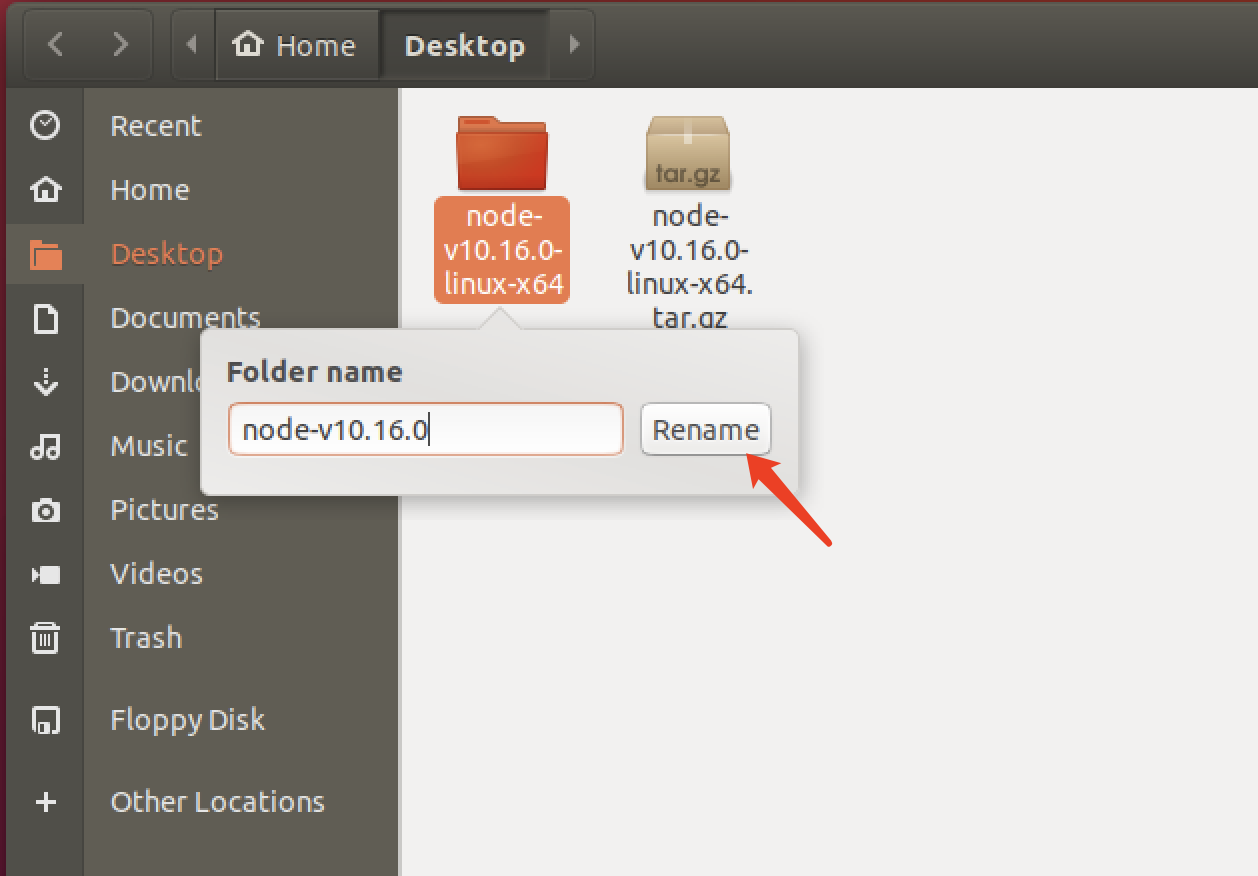Open Pictures via the camera sidebar icon

point(44,510)
